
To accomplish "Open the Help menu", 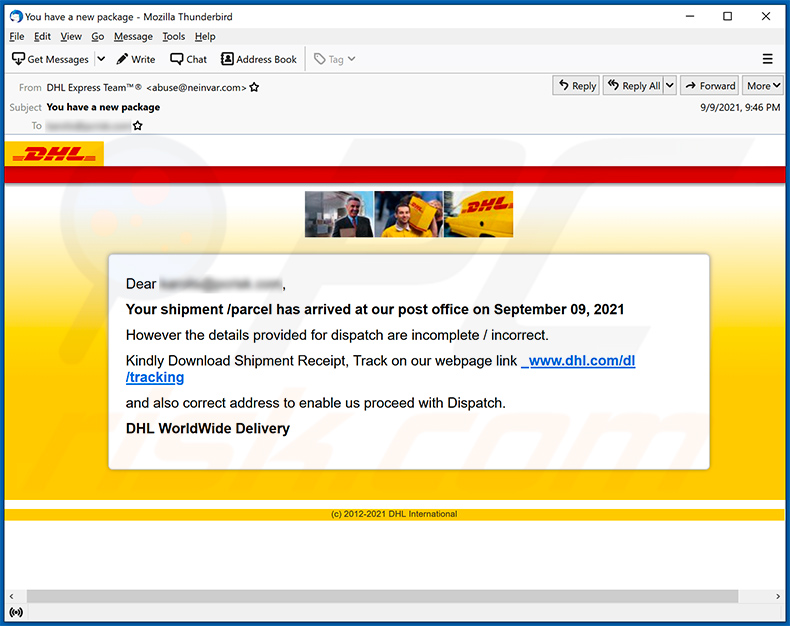I will [205, 37].
